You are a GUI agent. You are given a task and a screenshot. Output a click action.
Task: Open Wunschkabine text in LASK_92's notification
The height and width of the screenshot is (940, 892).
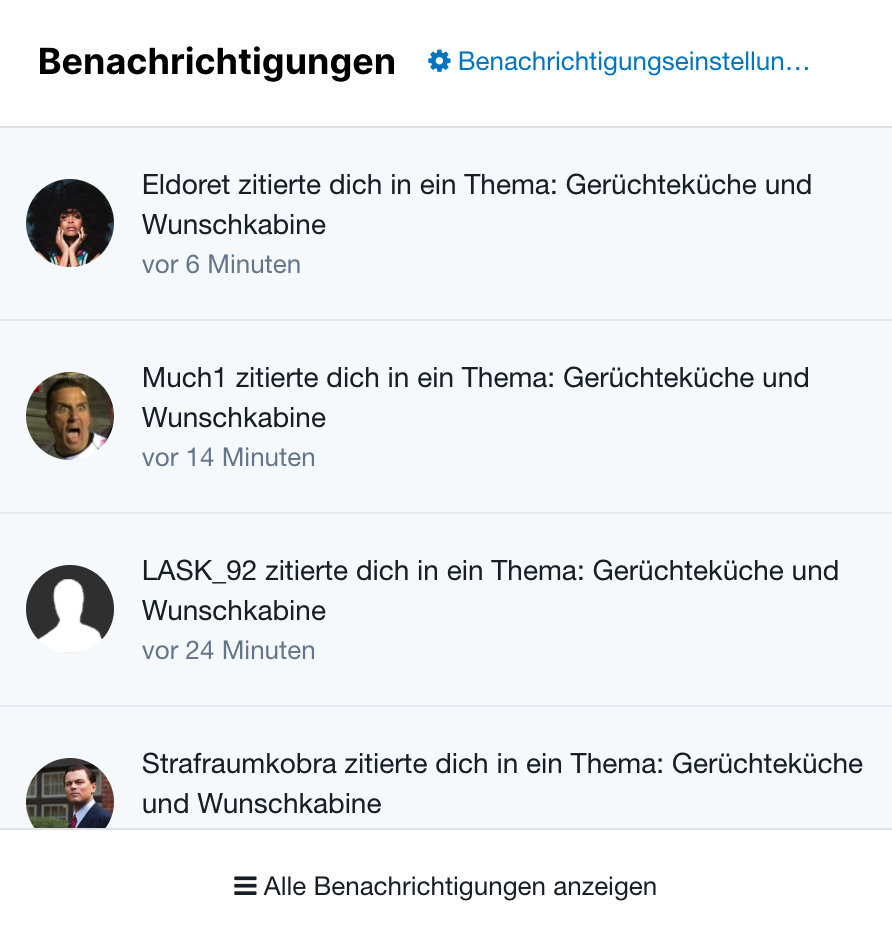(234, 611)
